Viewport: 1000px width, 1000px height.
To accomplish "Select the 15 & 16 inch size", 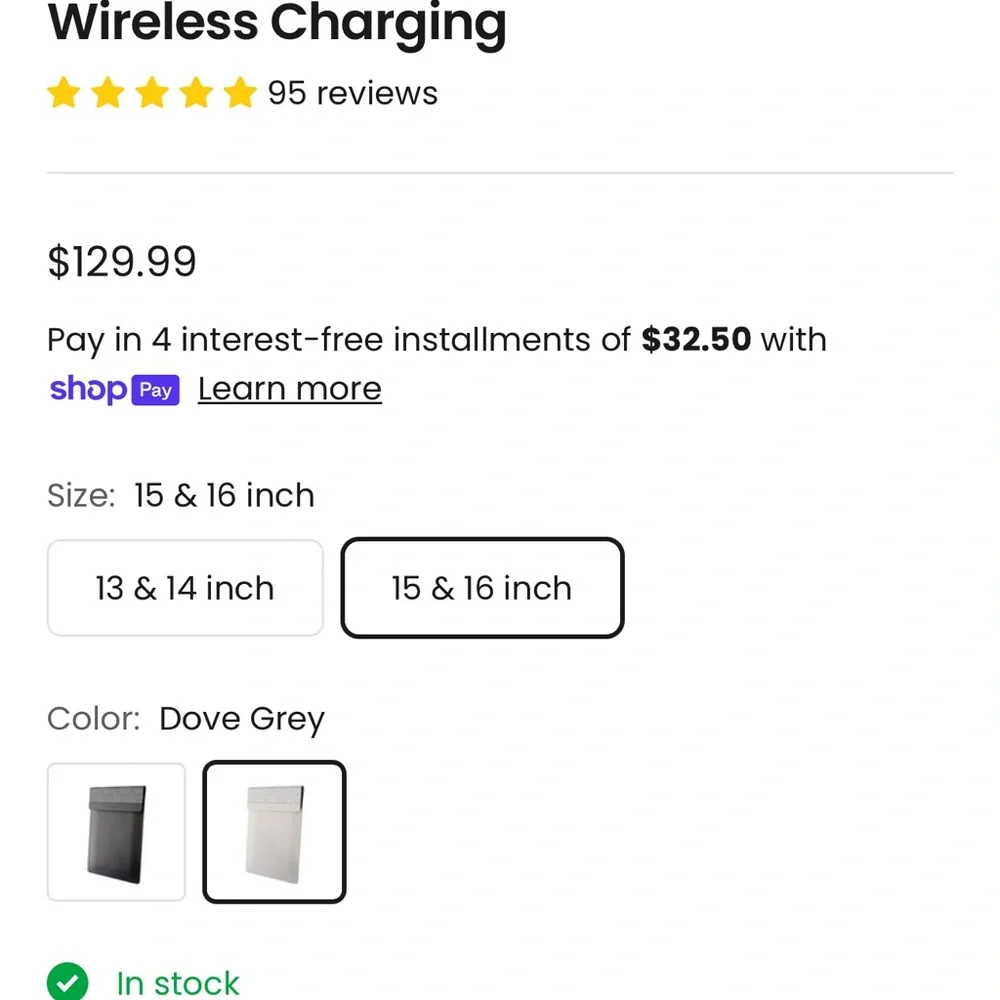I will pos(482,588).
